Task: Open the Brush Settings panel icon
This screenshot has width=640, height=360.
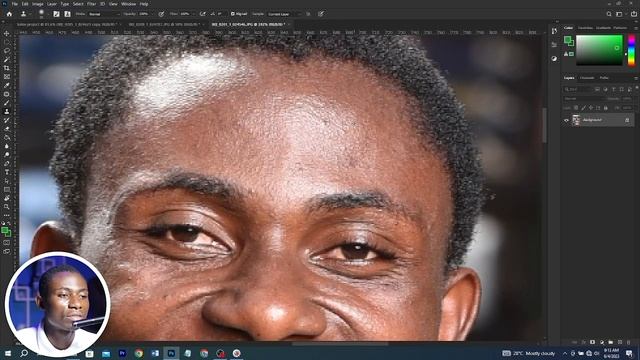Action: tap(56, 14)
